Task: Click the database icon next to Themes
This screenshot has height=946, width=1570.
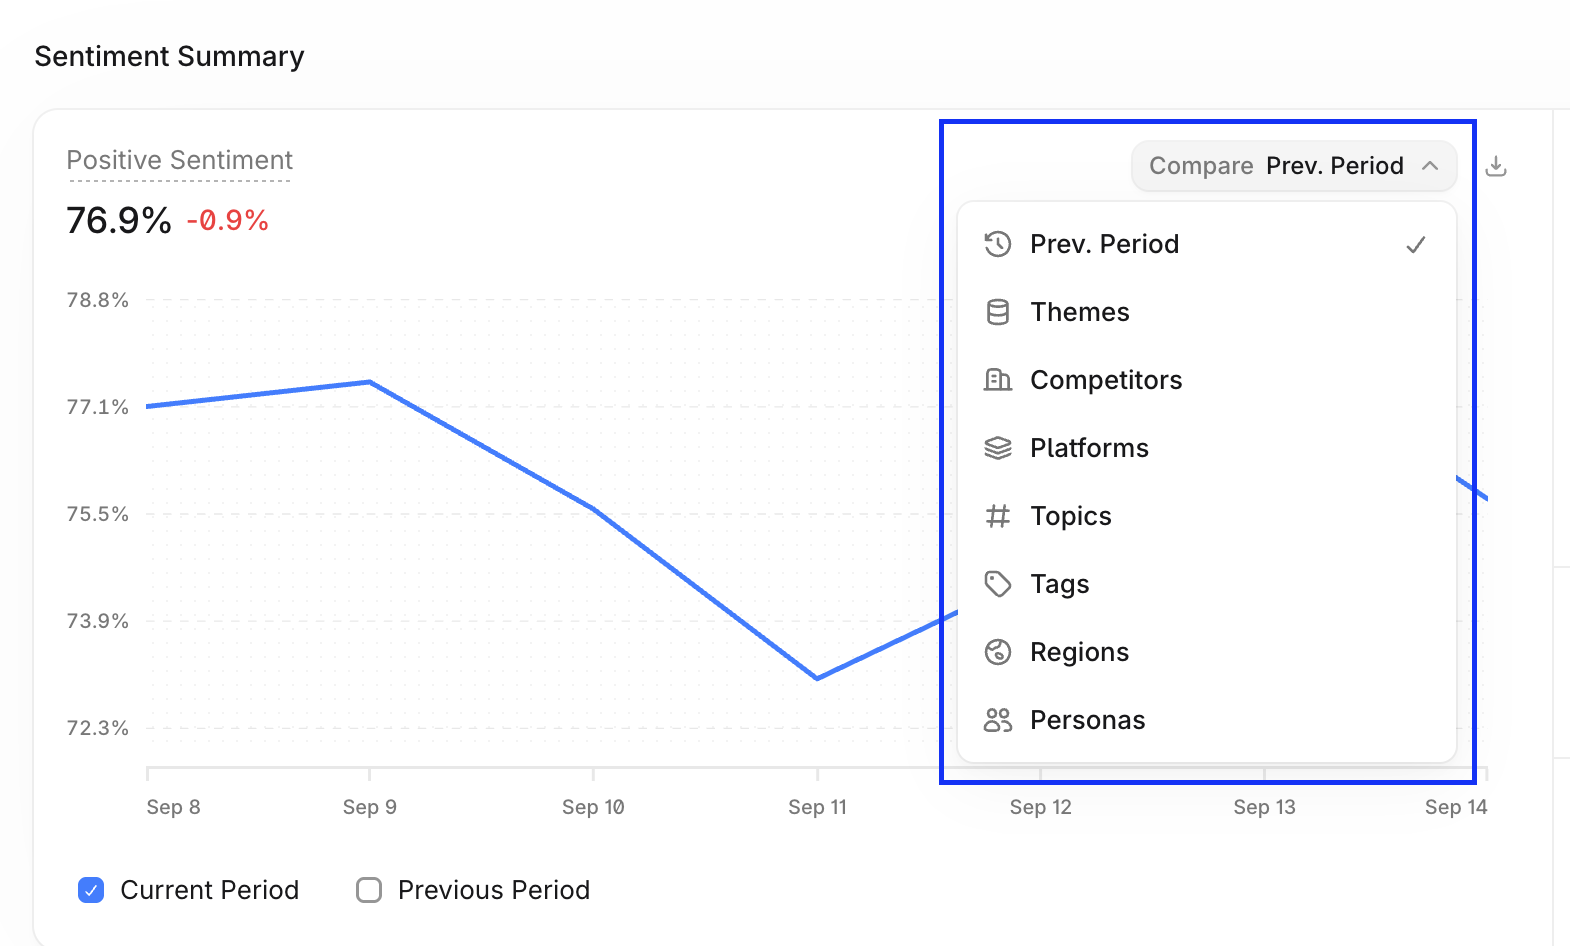Action: point(998,312)
